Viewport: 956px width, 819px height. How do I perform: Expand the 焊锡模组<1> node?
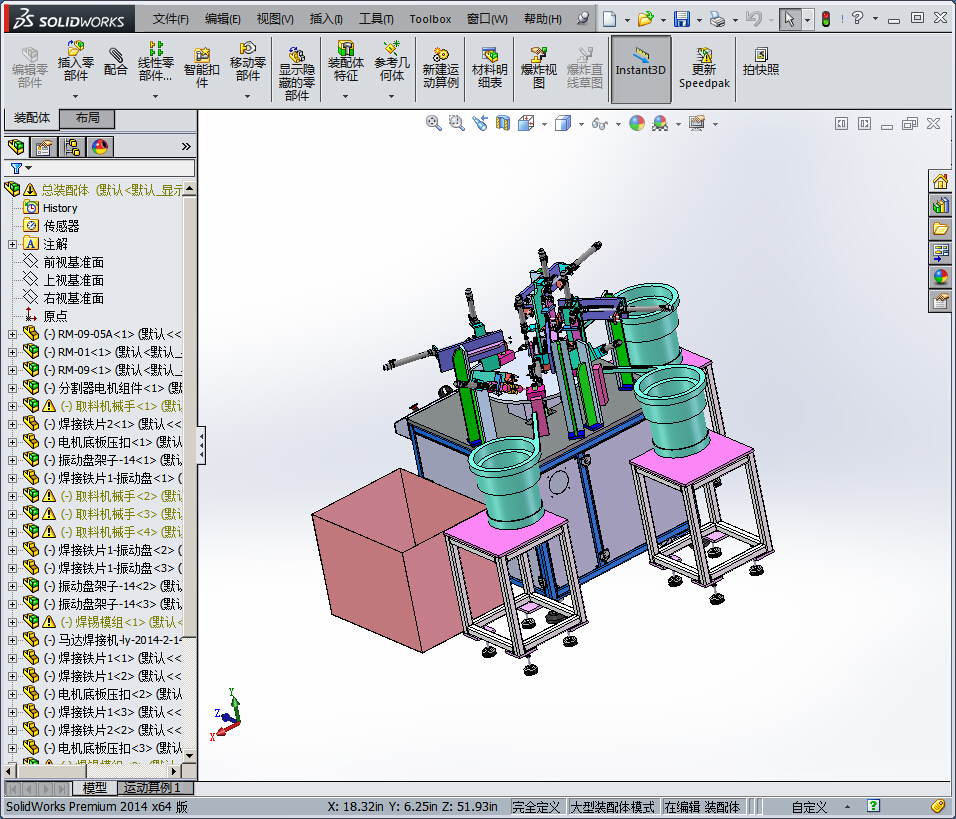click(12, 622)
